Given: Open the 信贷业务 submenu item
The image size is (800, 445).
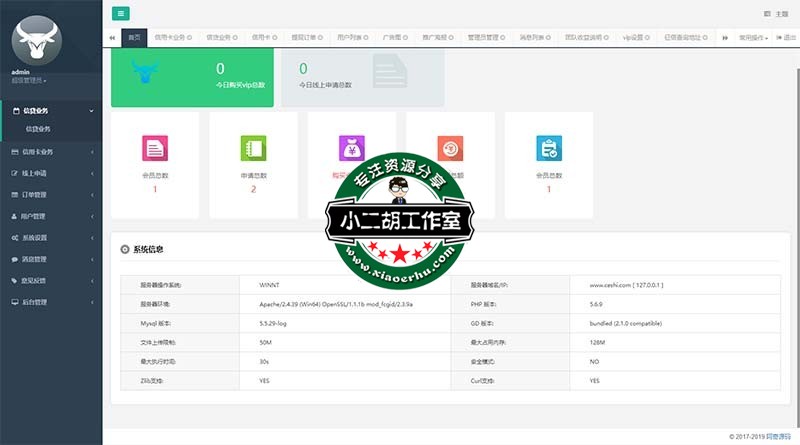Looking at the screenshot, I should tap(38, 129).
